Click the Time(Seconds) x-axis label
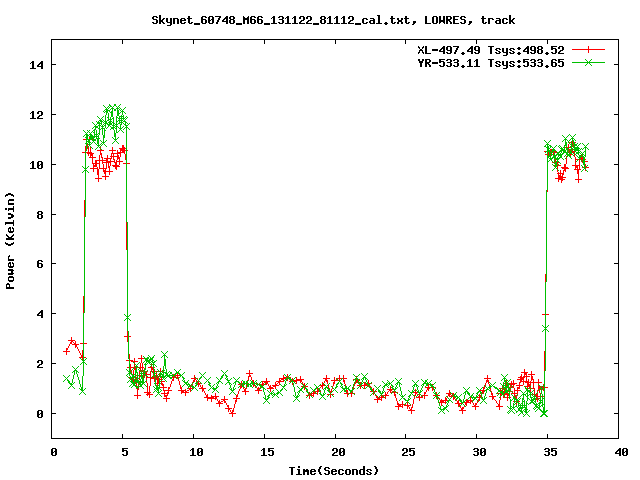The height and width of the screenshot is (480, 640). [334, 471]
